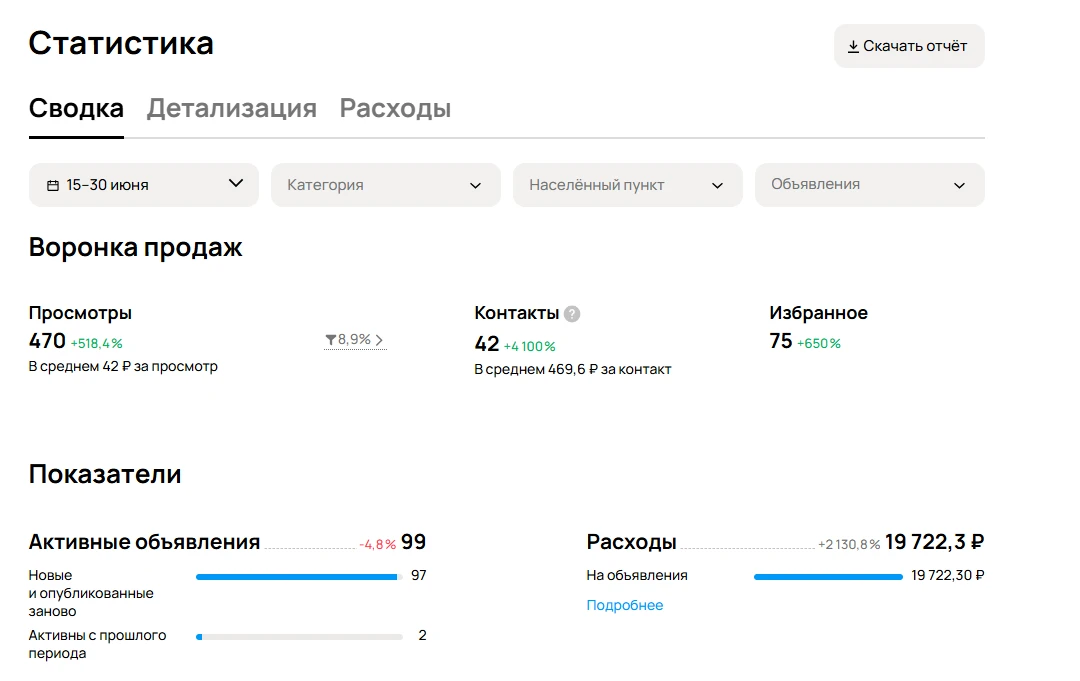Click the question mark icon beside Контакты
The height and width of the screenshot is (681, 1080).
pyautogui.click(x=572, y=314)
